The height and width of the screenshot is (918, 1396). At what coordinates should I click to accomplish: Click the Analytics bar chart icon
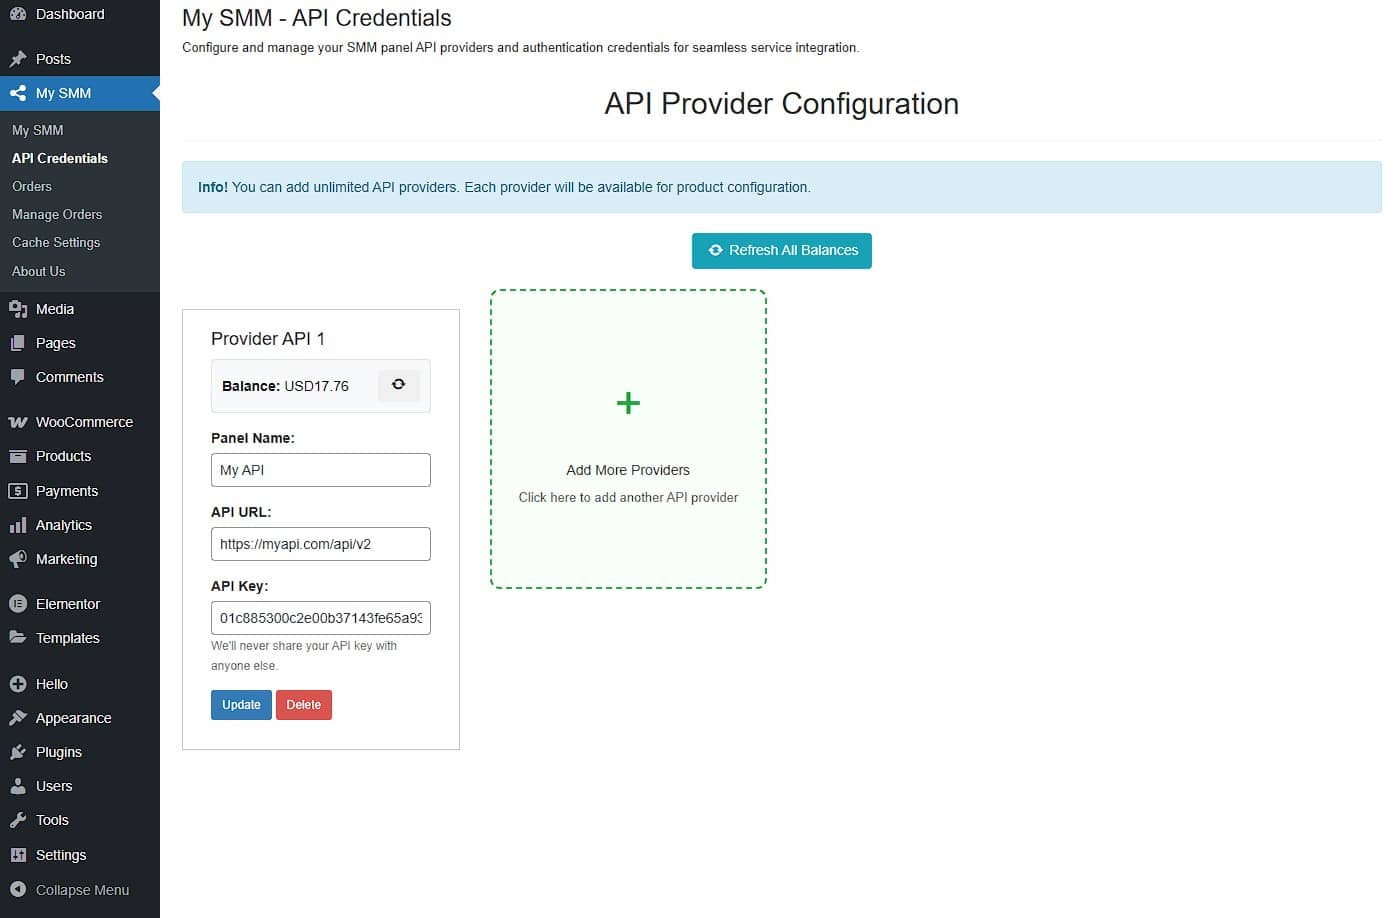tap(18, 525)
